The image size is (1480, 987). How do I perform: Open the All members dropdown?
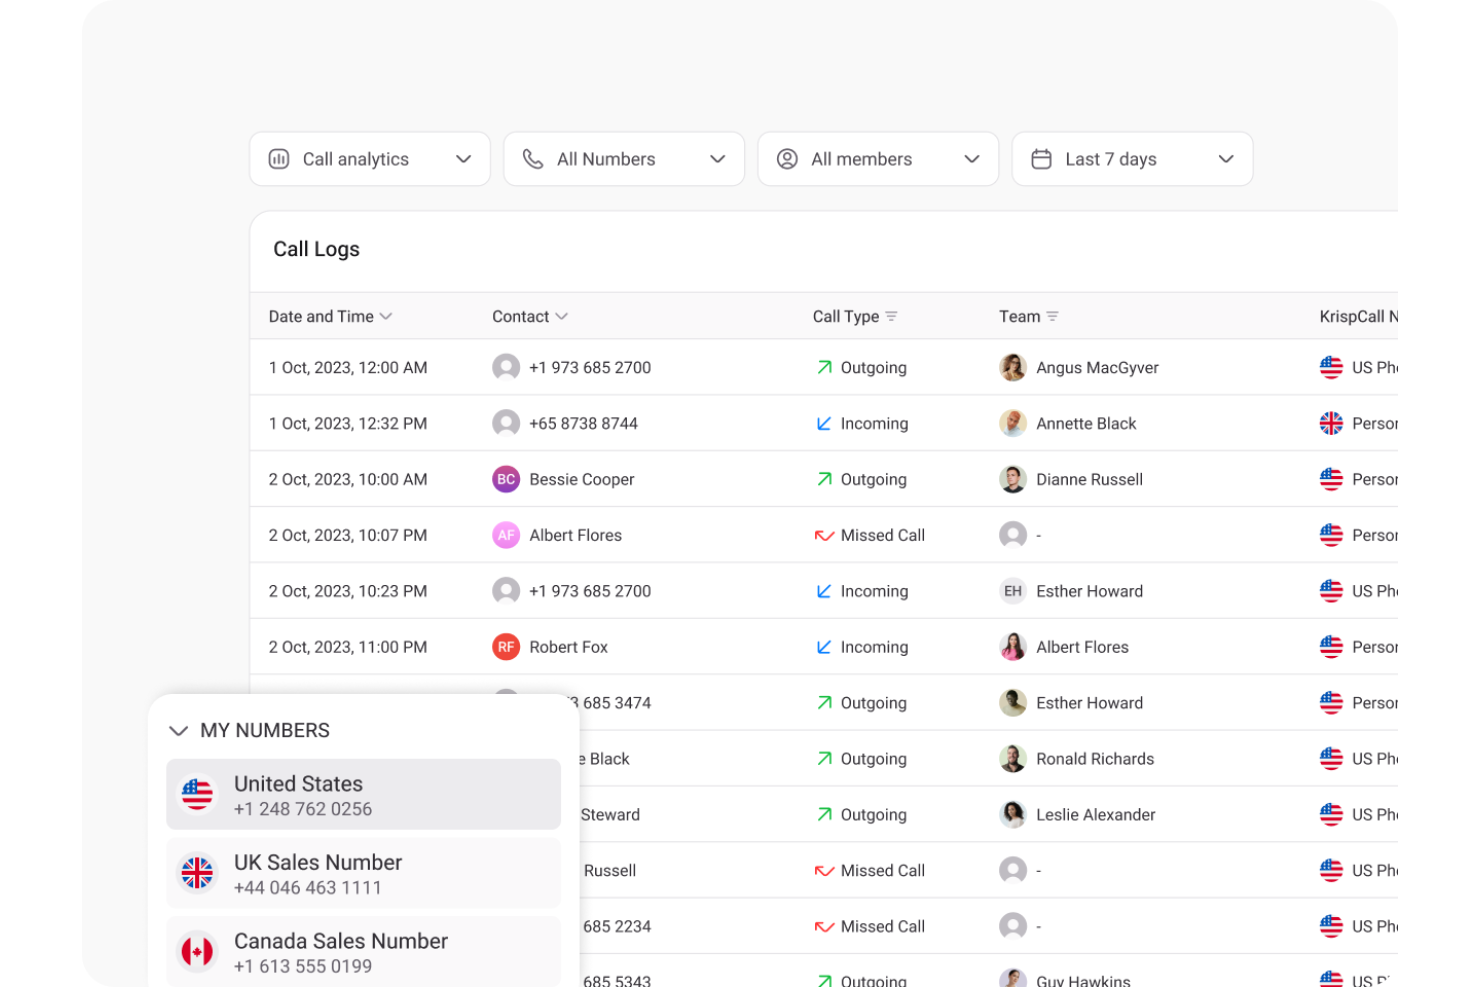click(x=970, y=158)
